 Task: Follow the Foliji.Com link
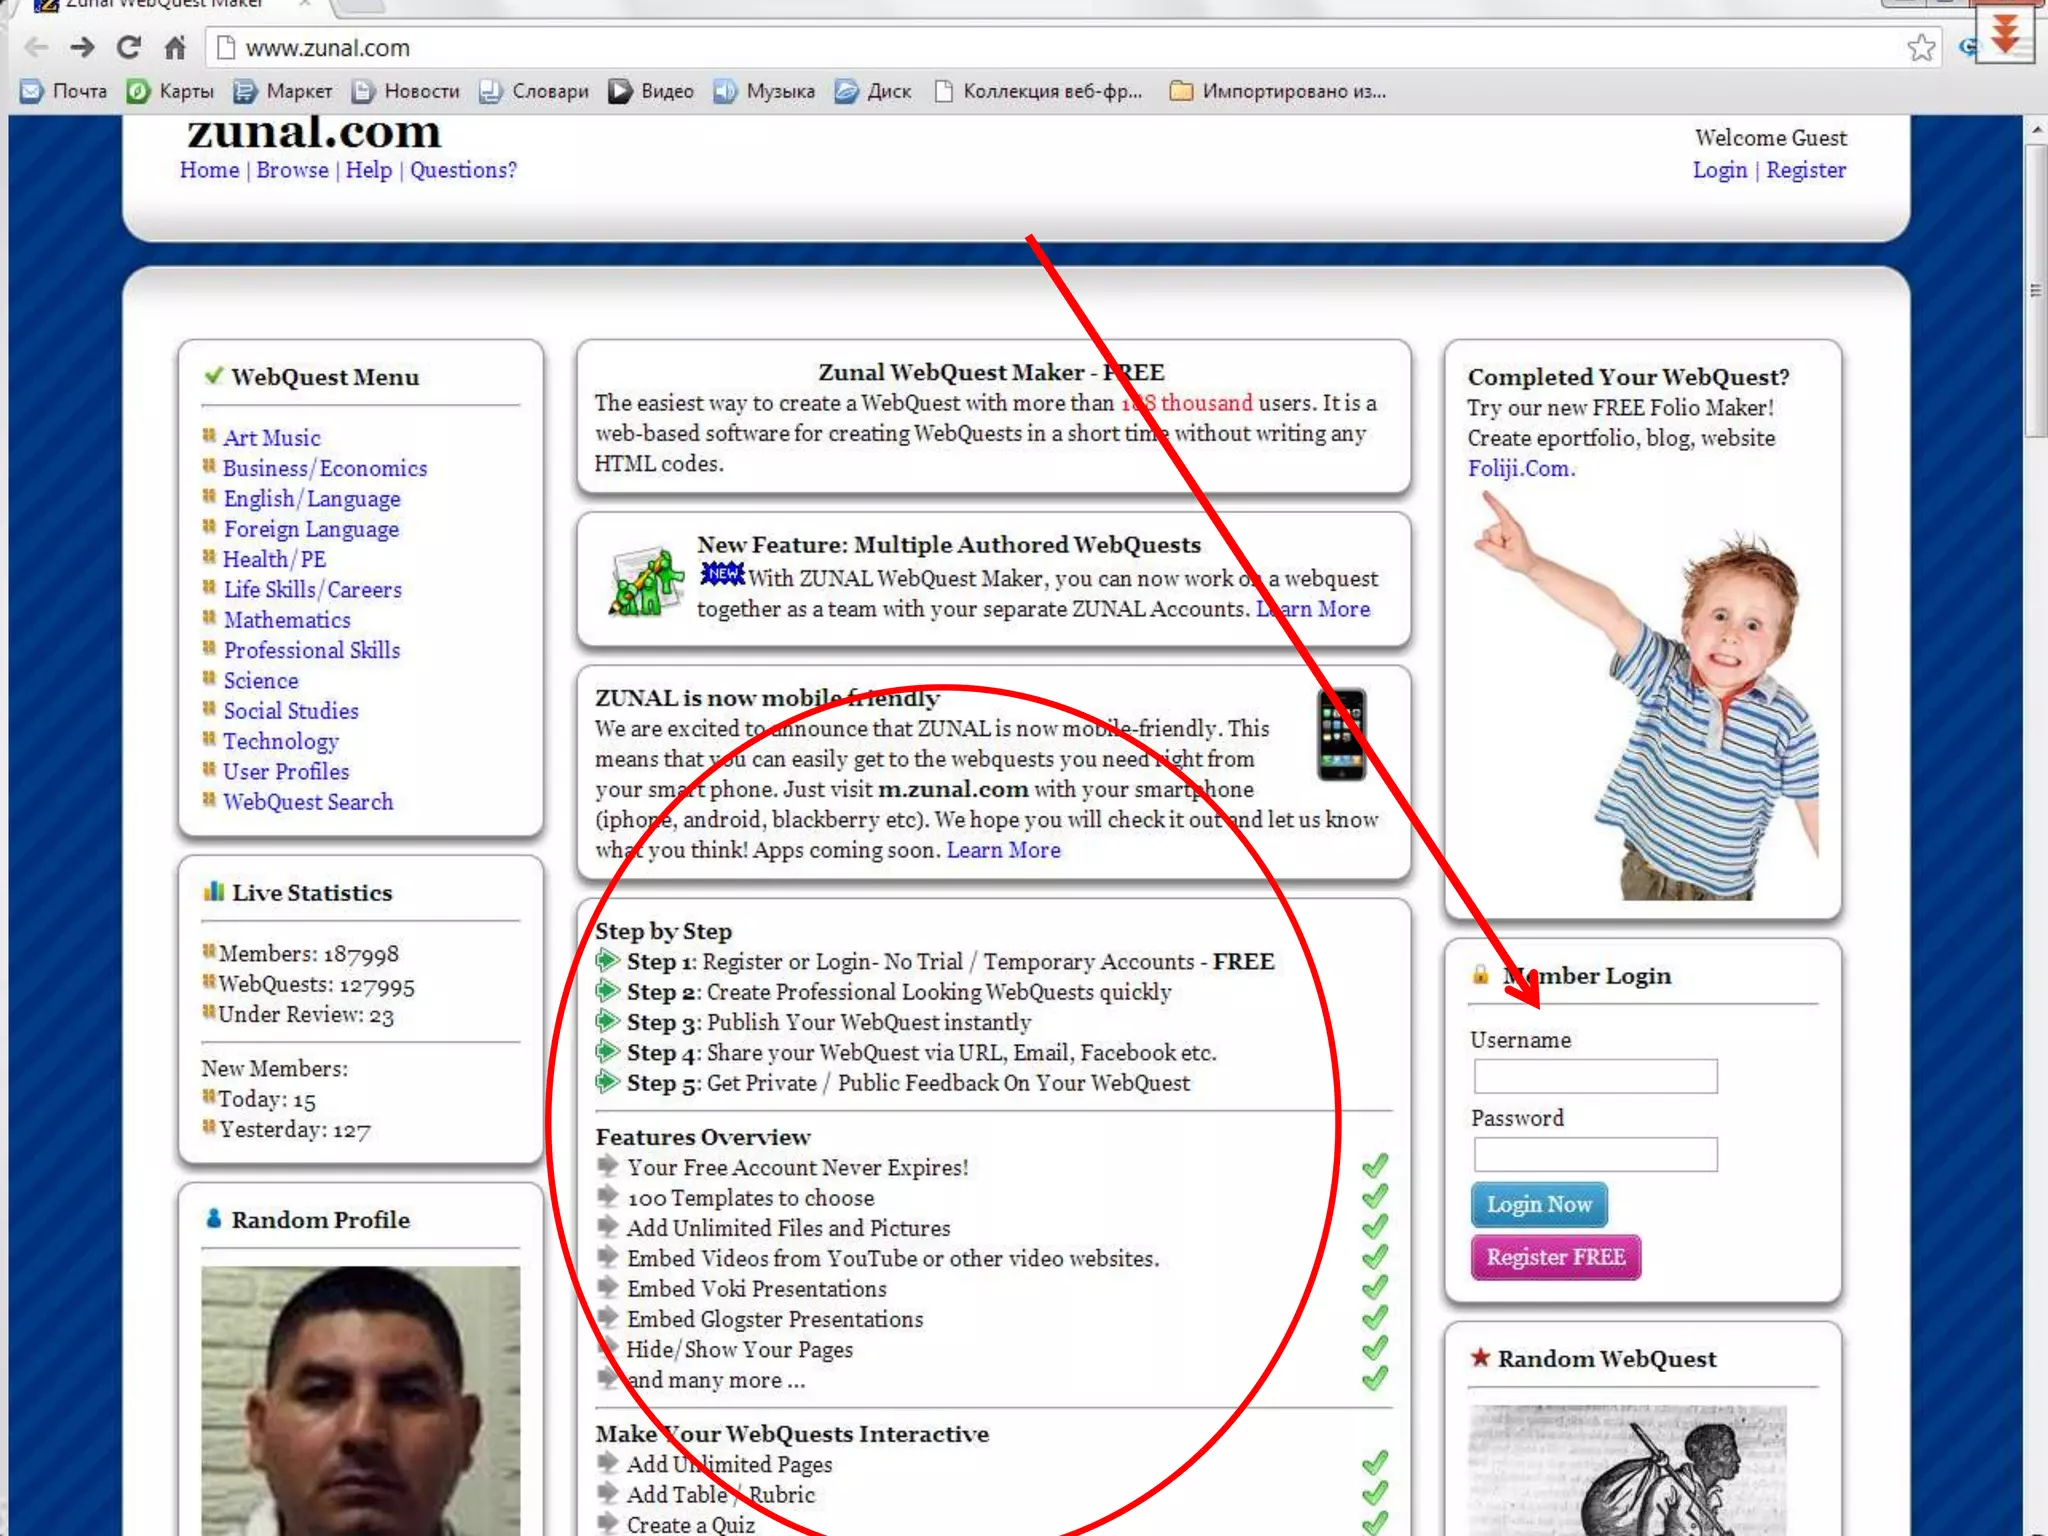1519,468
